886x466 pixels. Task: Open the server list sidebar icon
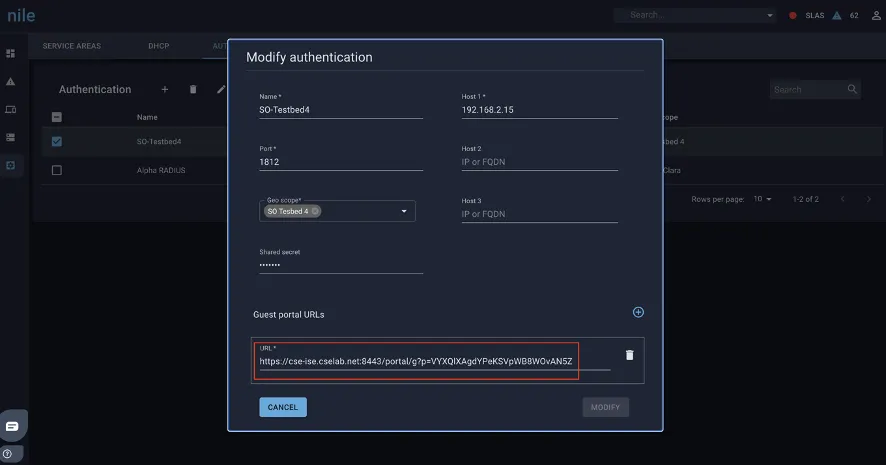[10, 137]
